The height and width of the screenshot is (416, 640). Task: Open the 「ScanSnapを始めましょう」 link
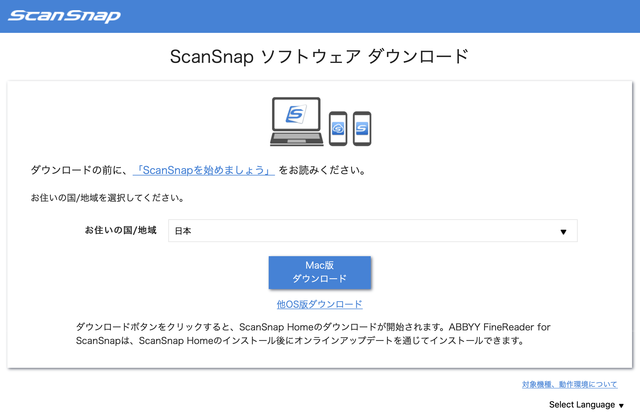pyautogui.click(x=204, y=170)
